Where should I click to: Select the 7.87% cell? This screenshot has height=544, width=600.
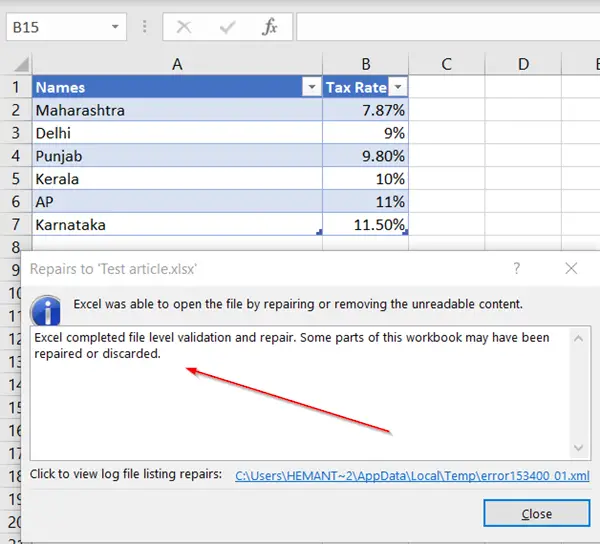365,110
